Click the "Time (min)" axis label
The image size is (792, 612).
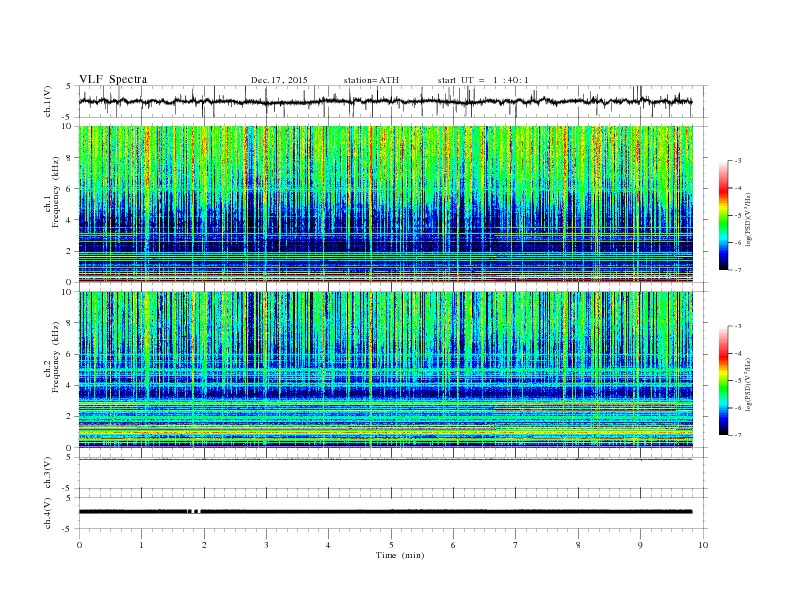tap(400, 555)
